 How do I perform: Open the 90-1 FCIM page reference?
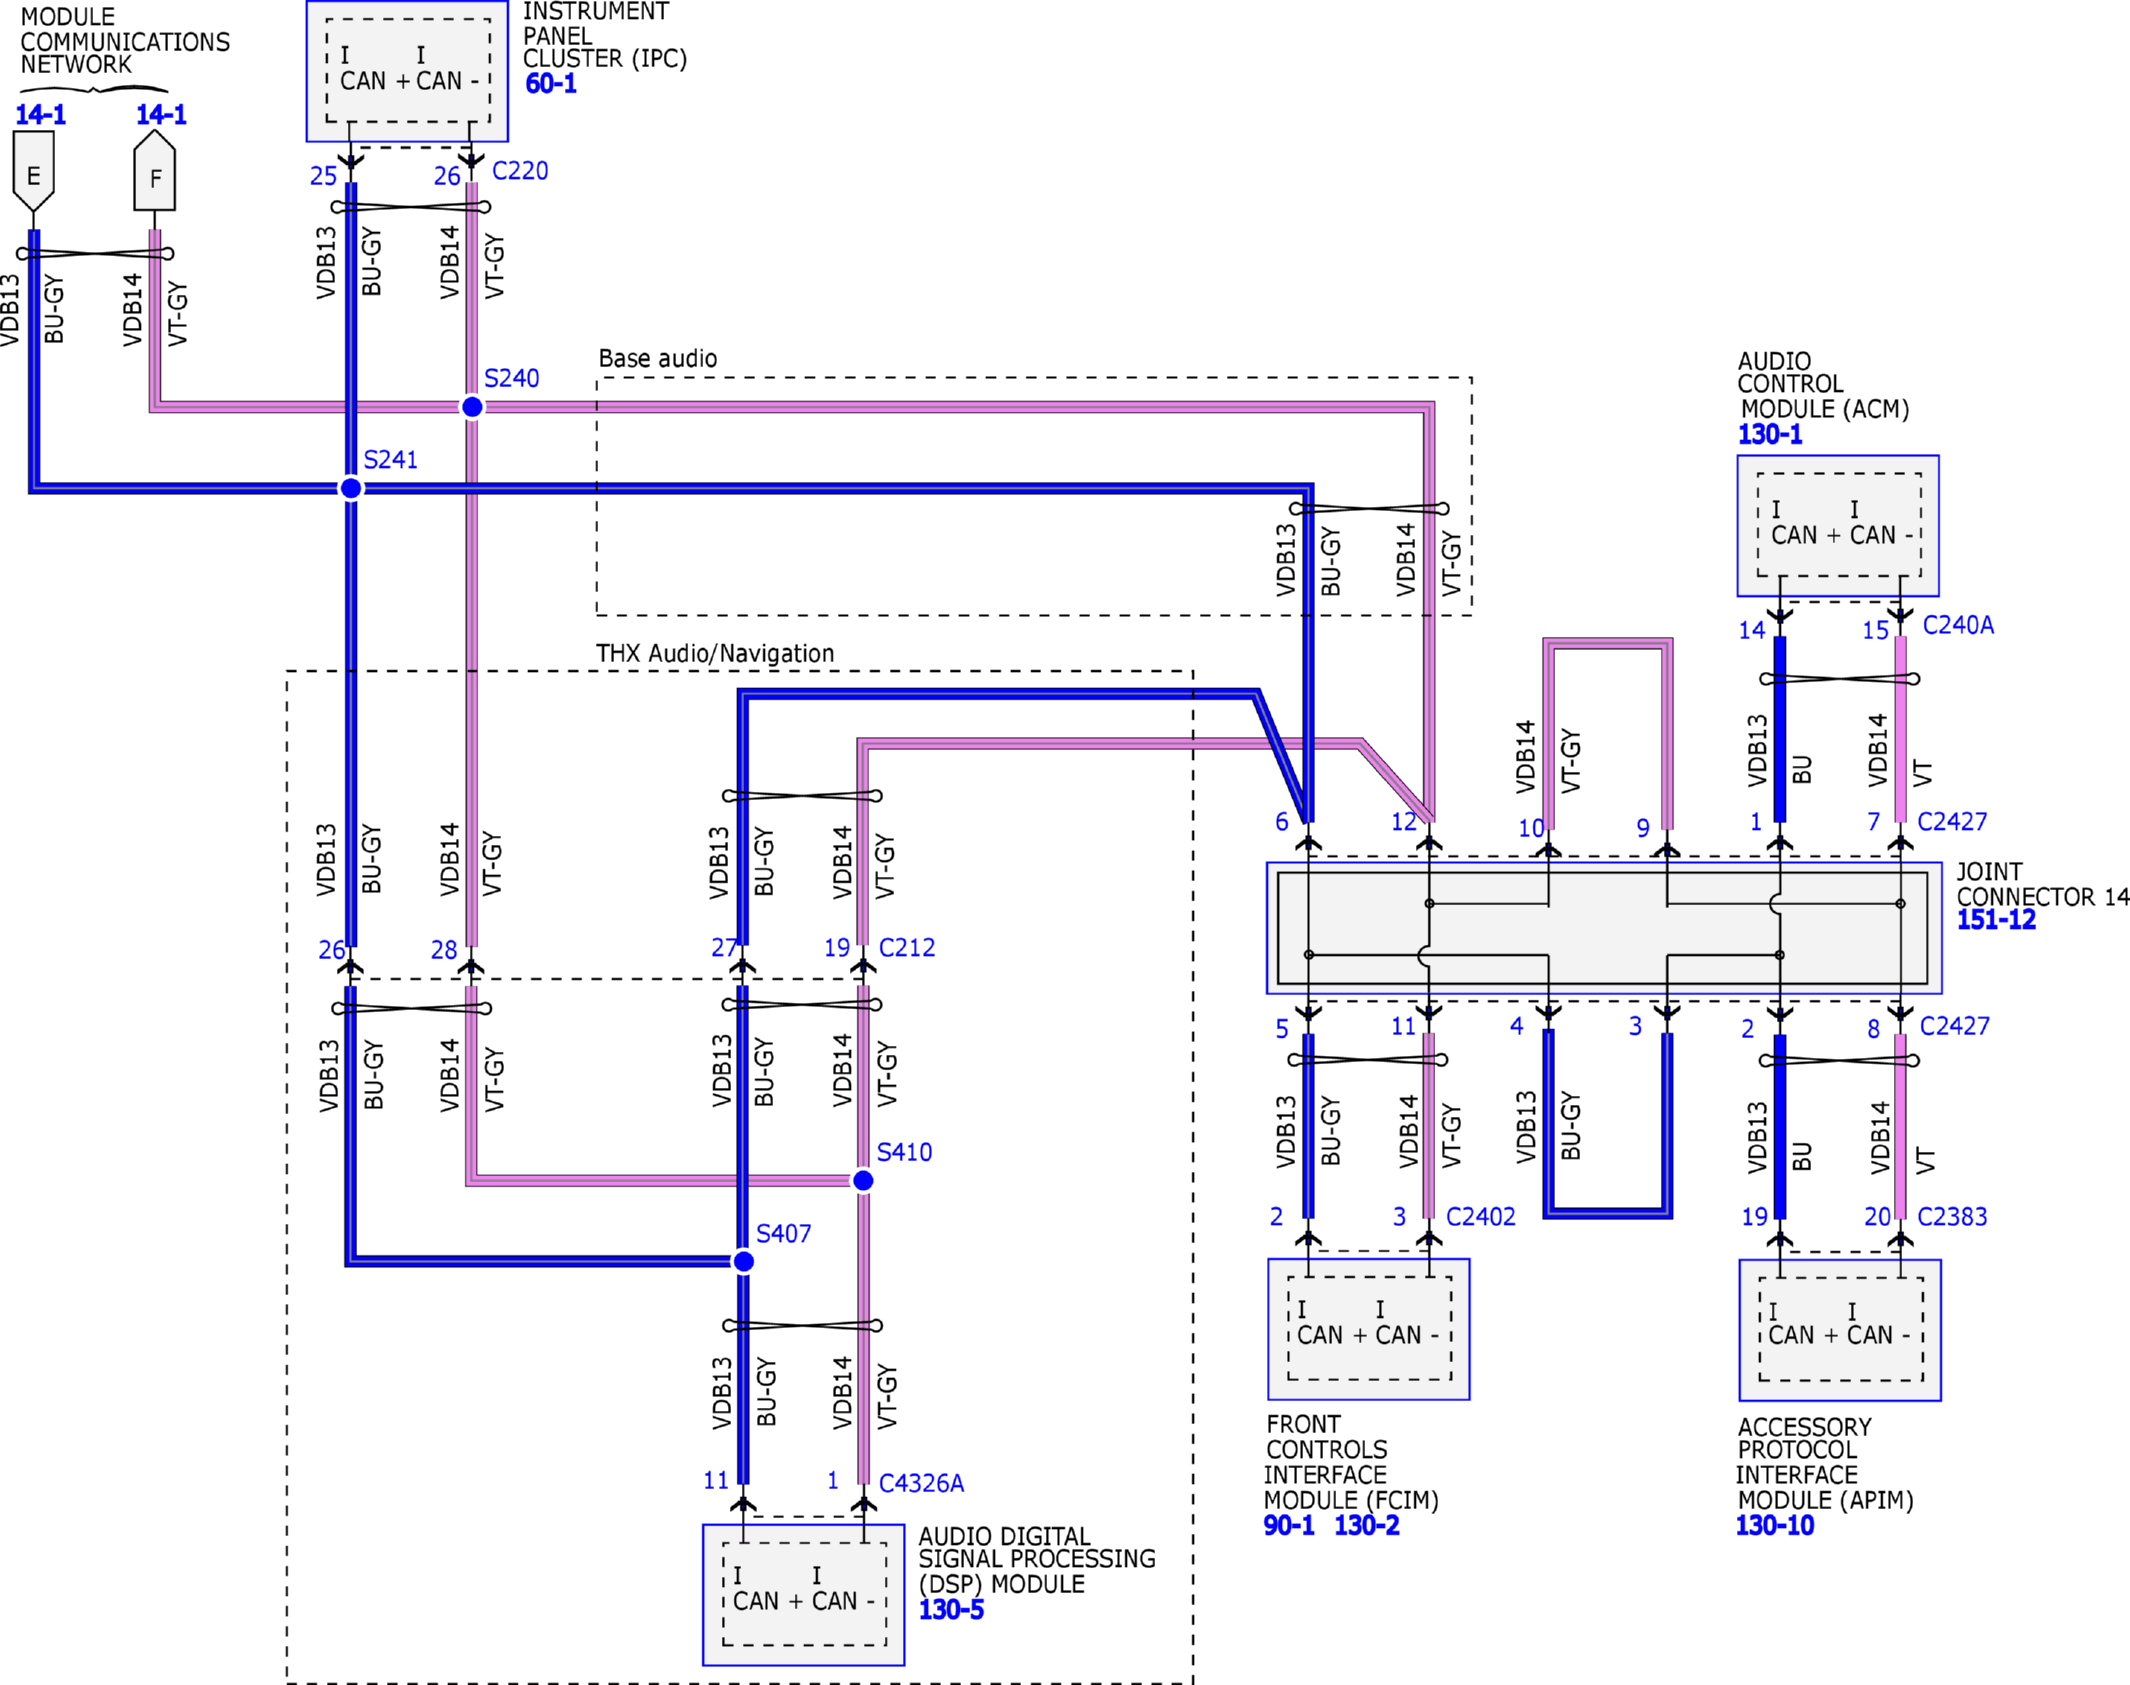pos(1289,1526)
